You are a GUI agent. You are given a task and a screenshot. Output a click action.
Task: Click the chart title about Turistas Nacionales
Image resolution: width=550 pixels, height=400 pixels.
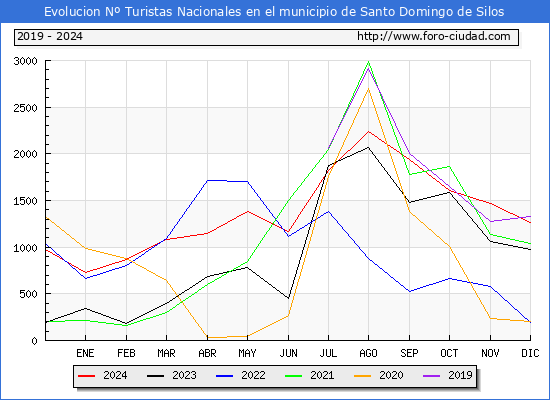pos(274,12)
